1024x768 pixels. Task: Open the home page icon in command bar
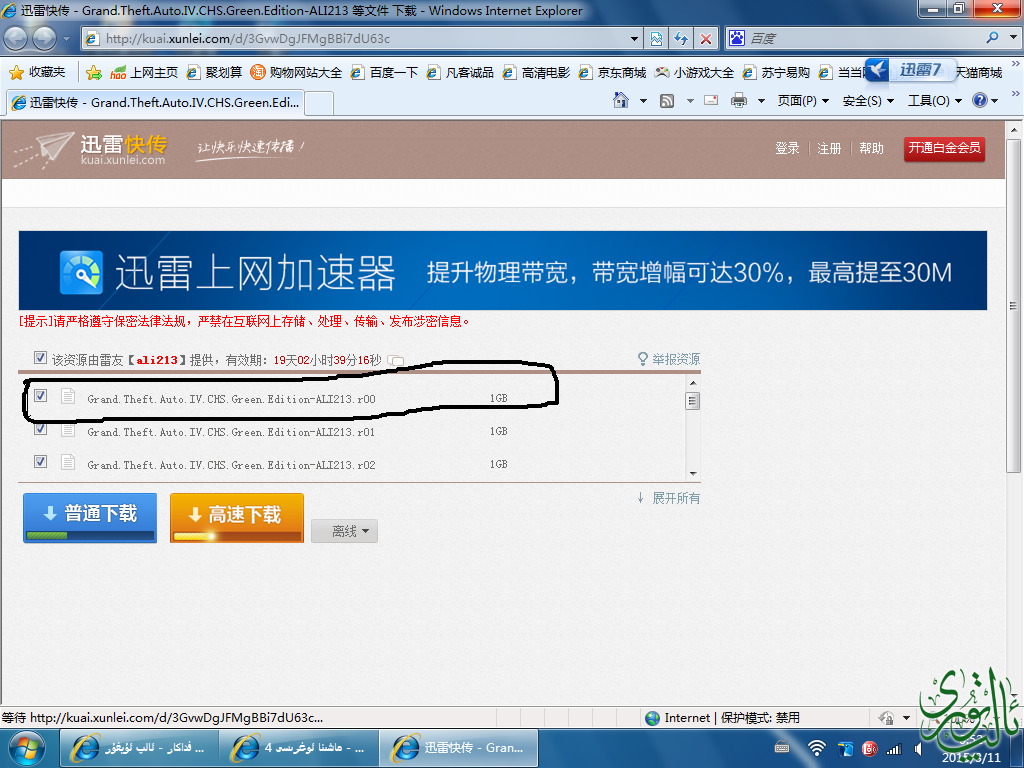[x=621, y=101]
